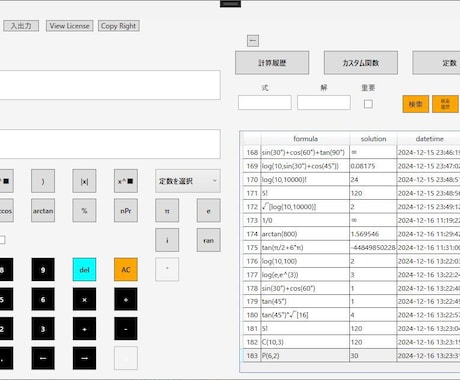Insert the imaginary unit i
The width and height of the screenshot is (460, 380).
coord(167,240)
